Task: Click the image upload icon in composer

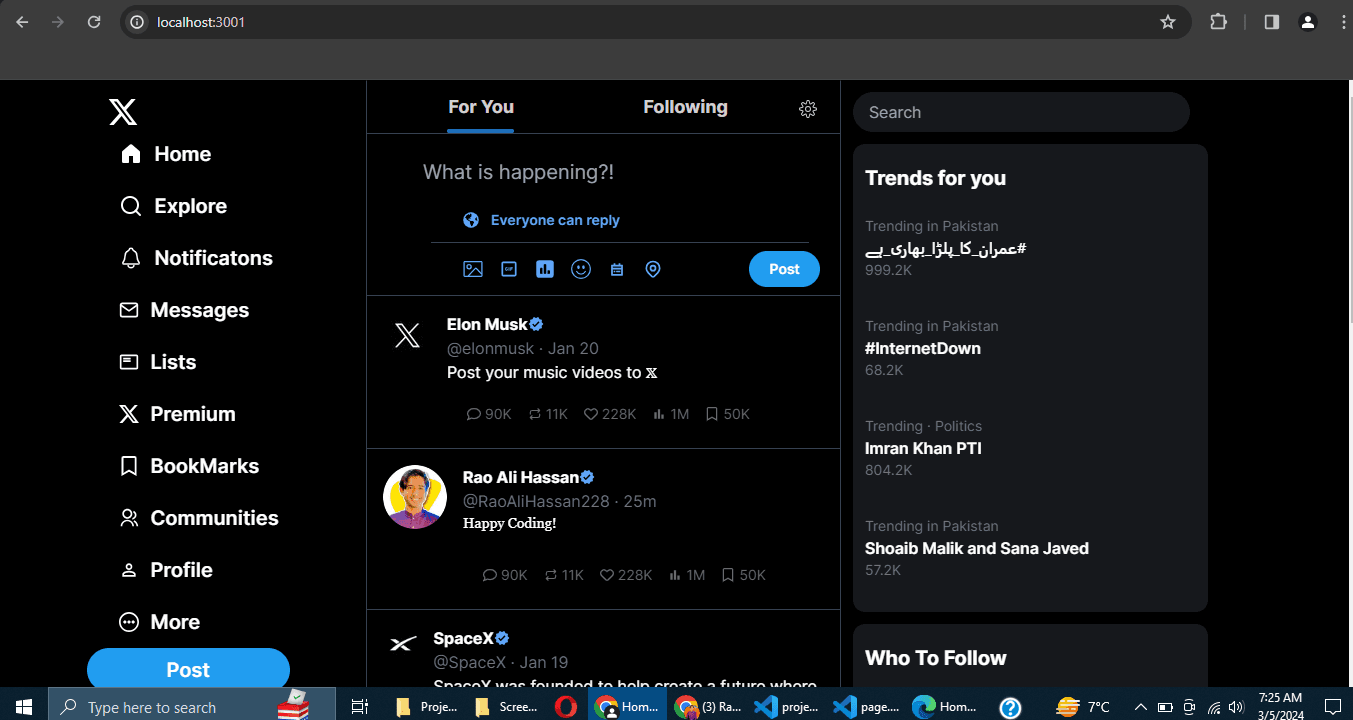Action: tap(473, 269)
